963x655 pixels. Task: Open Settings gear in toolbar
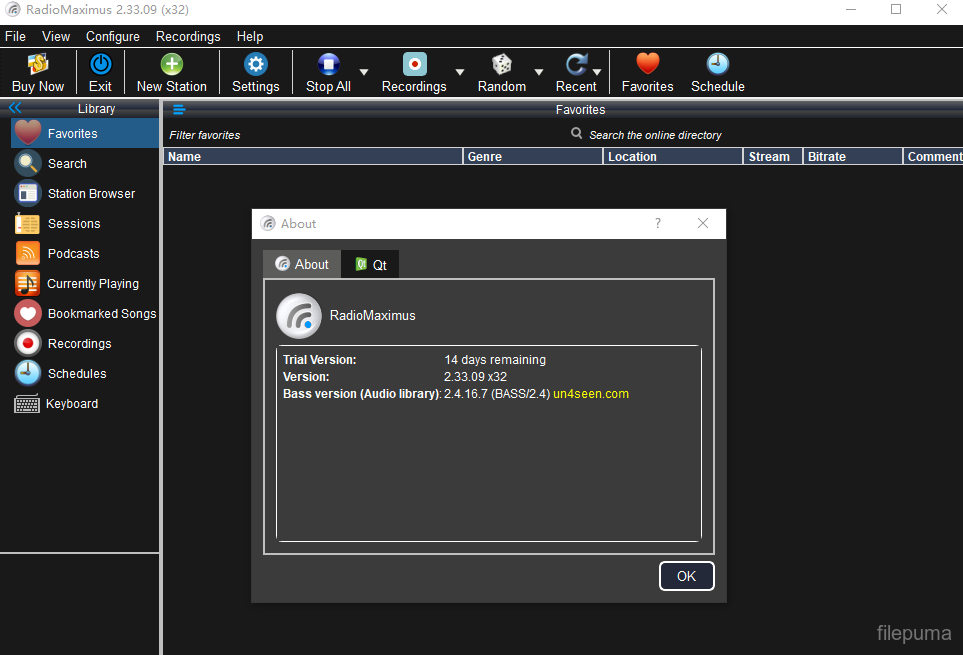256,66
